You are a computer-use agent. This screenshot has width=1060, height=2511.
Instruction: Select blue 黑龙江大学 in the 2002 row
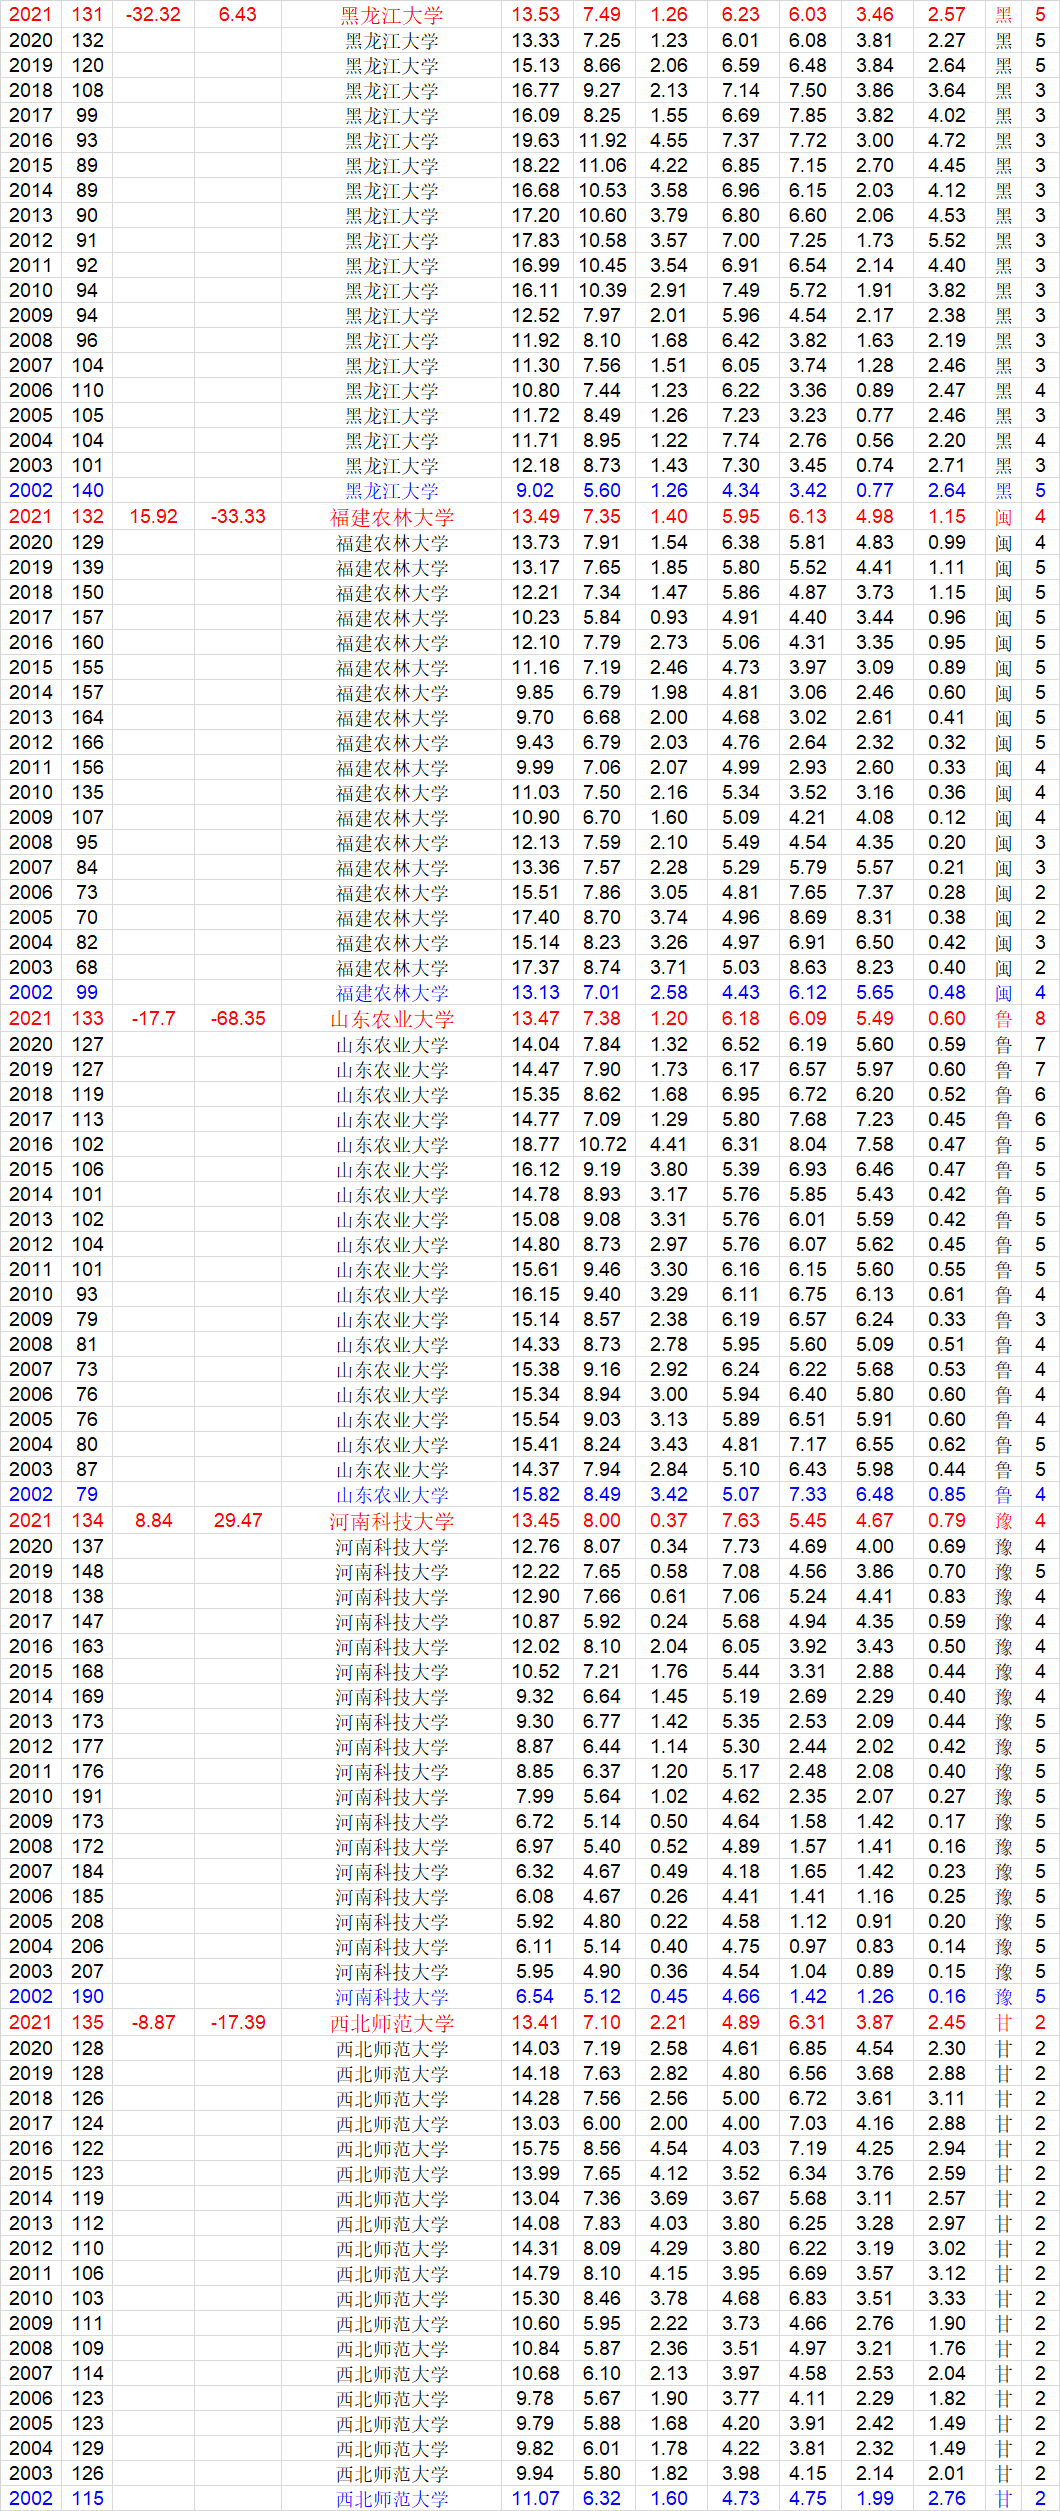coord(391,491)
